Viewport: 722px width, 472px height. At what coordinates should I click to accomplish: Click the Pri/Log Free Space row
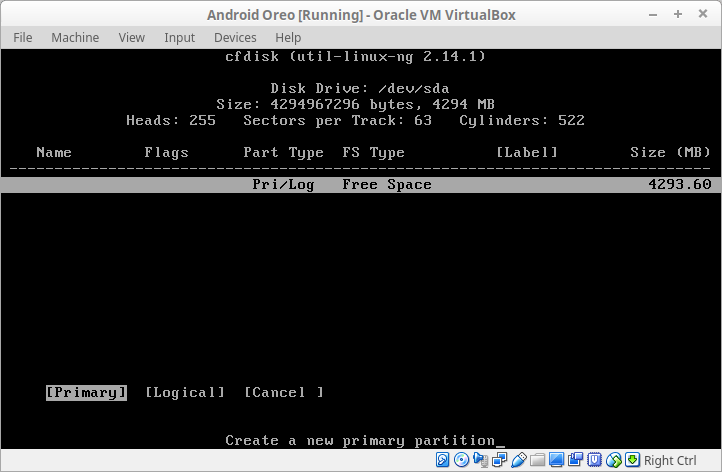pyautogui.click(x=361, y=185)
